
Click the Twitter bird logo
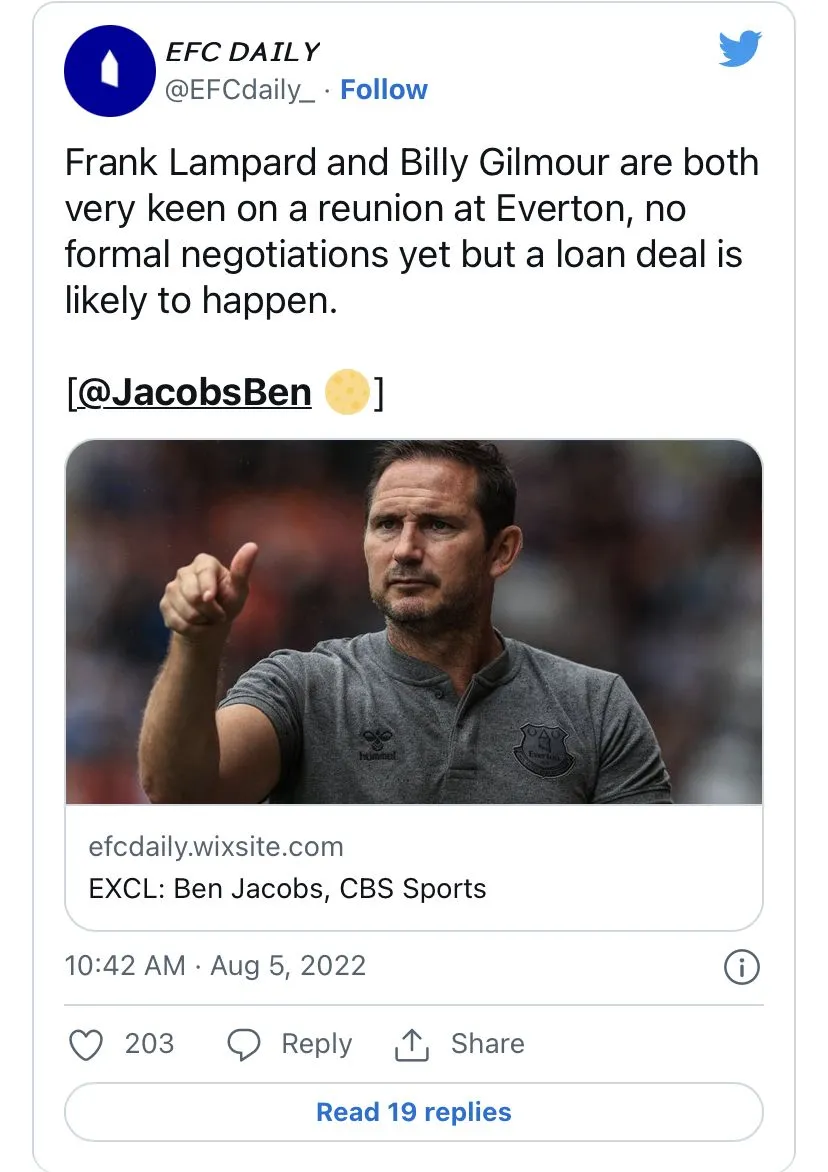(740, 49)
